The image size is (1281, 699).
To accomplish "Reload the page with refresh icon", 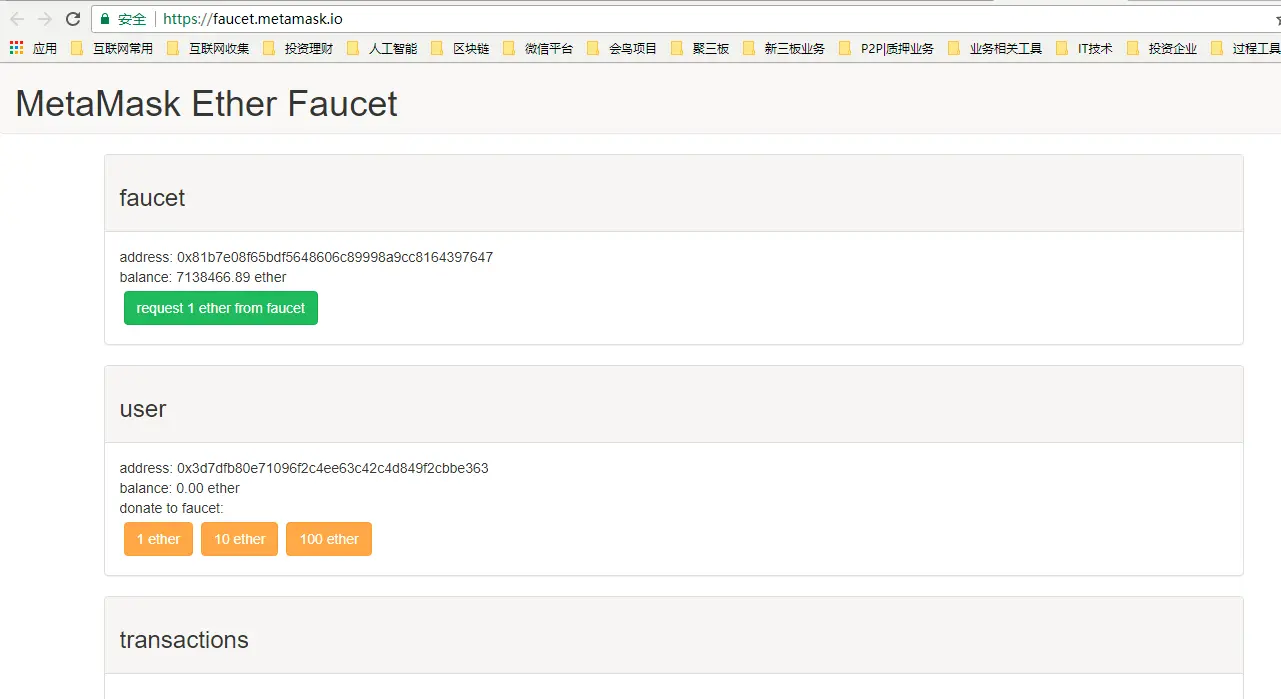I will tap(73, 19).
